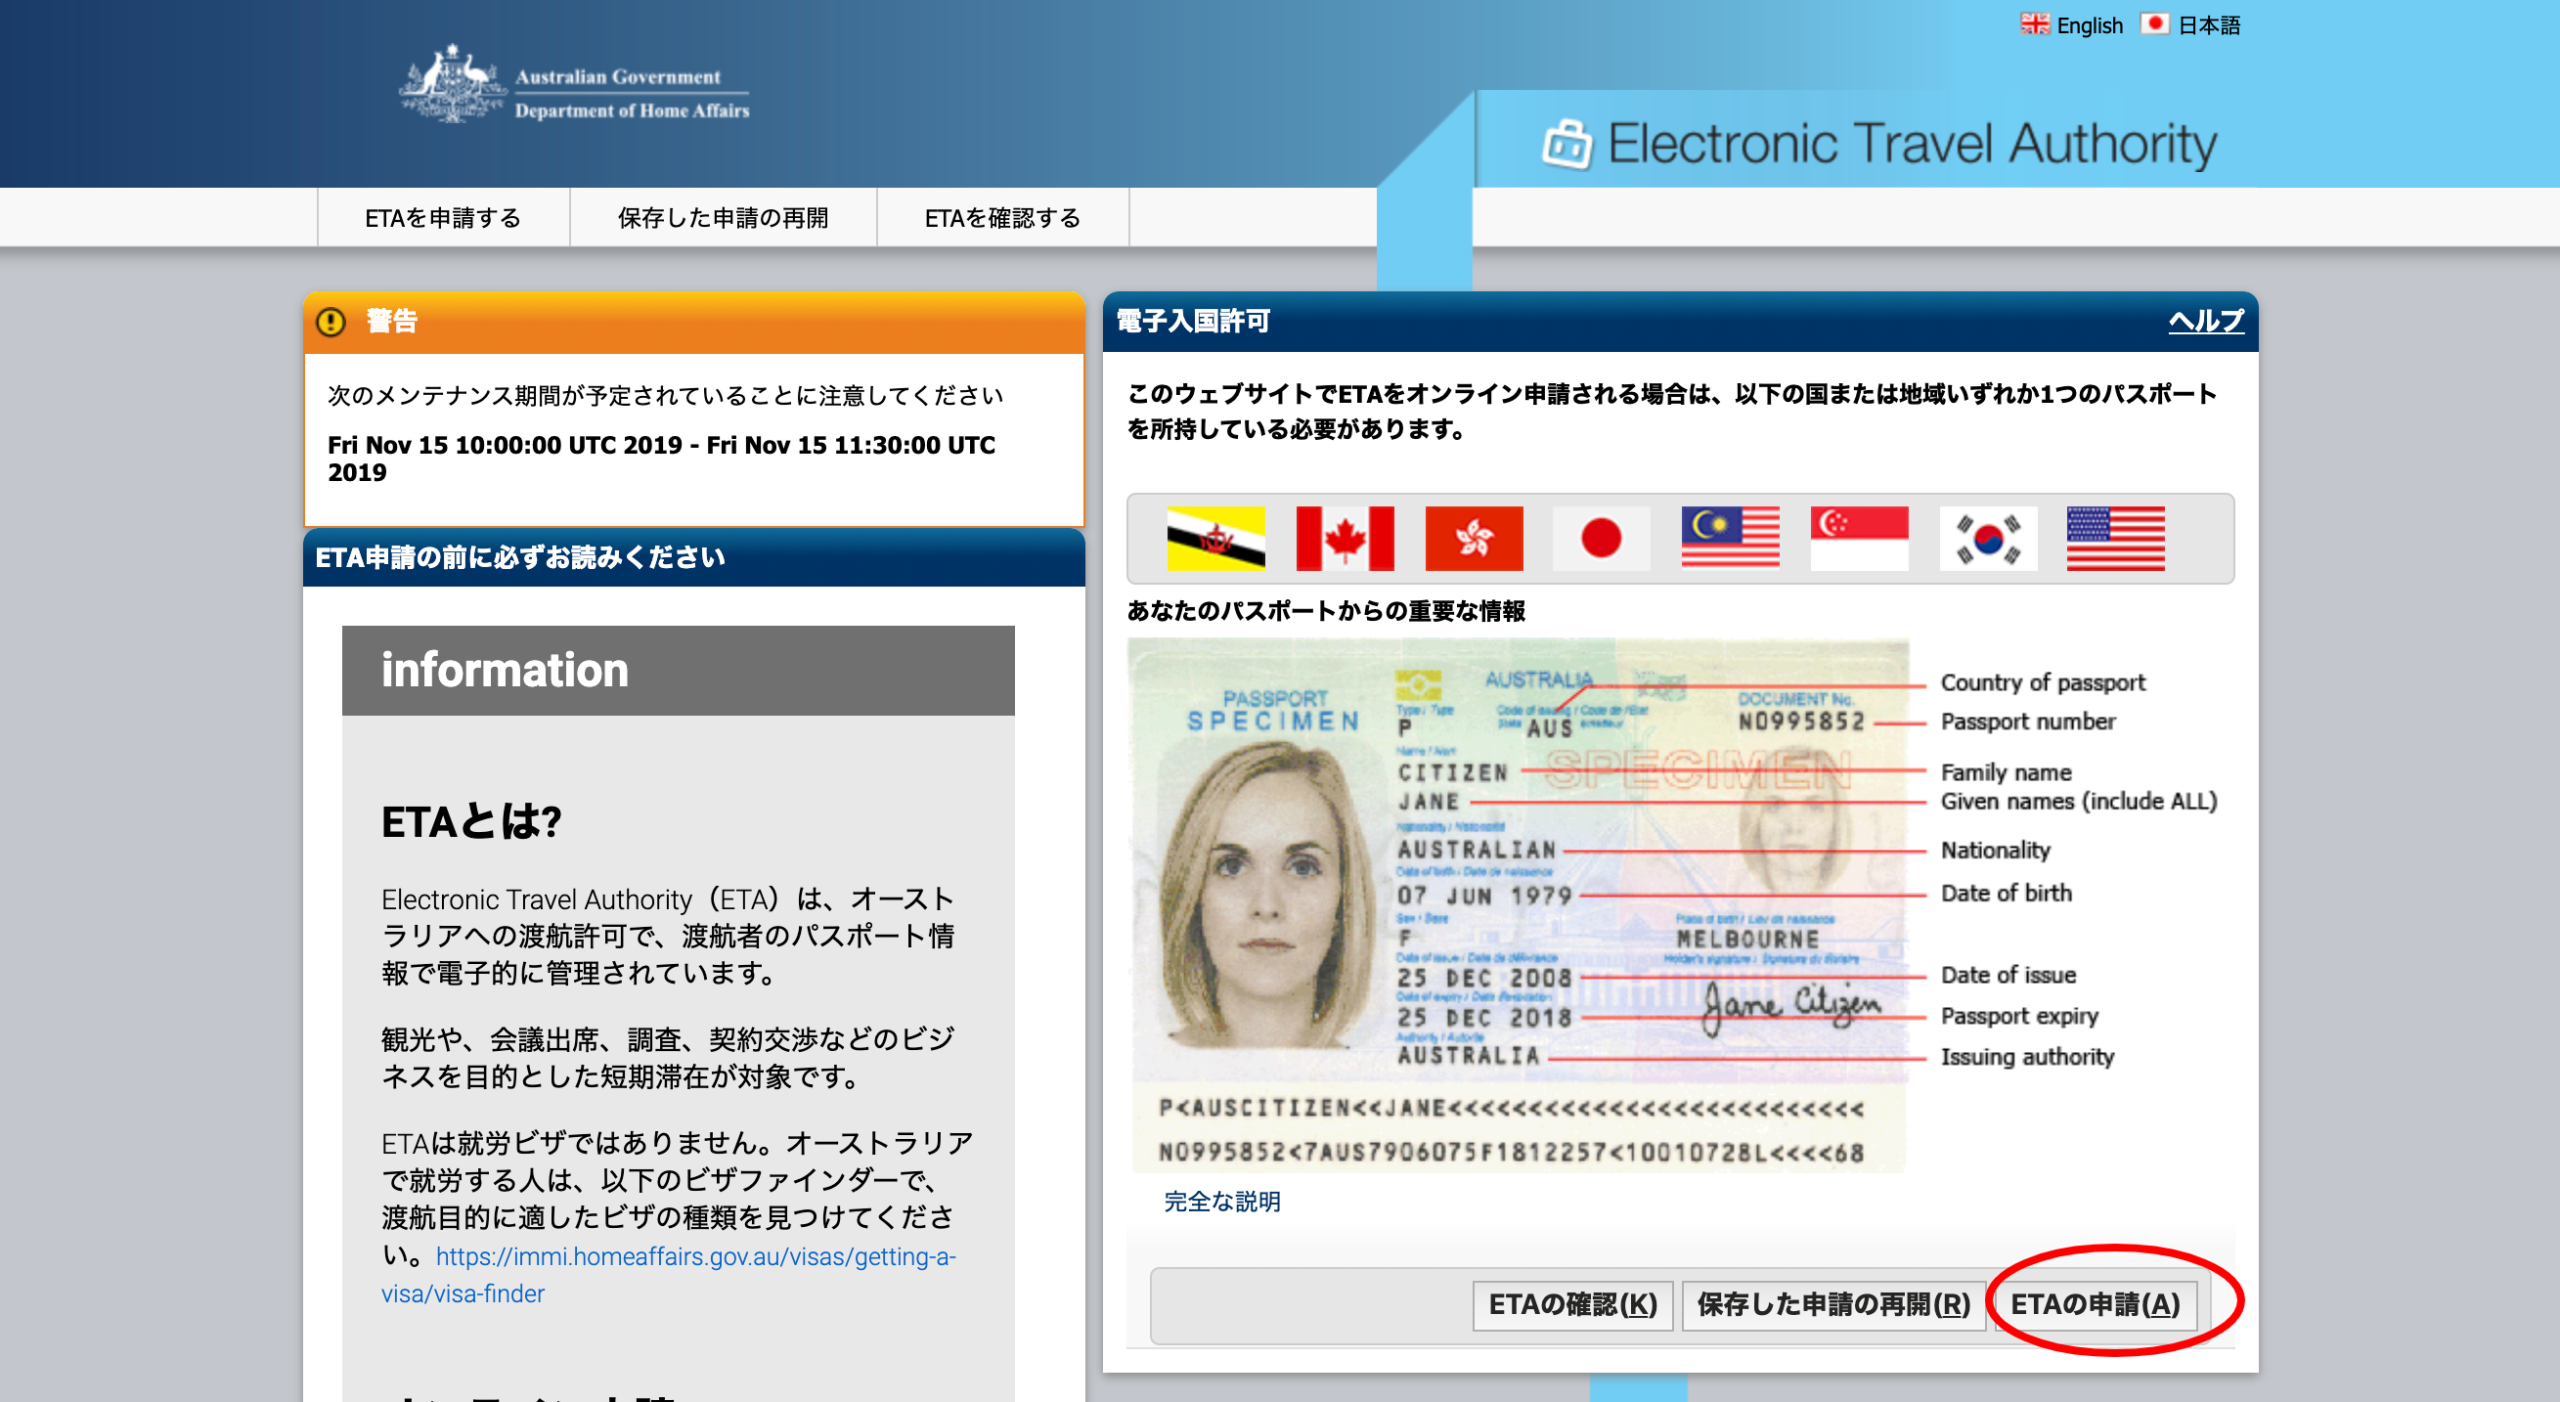The image size is (2560, 1402).
Task: Click the 警告 warning title text
Action: 391,321
